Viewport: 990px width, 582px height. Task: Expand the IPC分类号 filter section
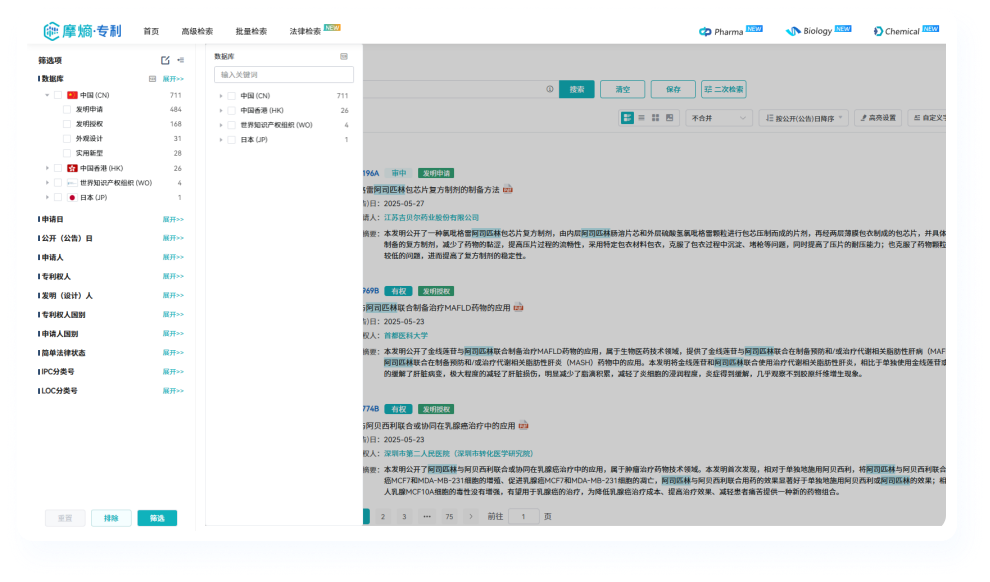[173, 372]
